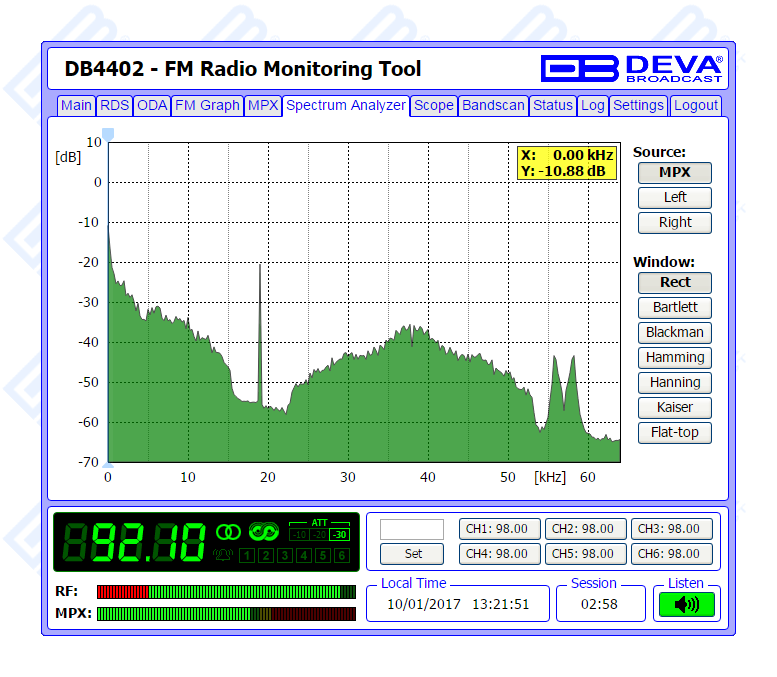The image size is (777, 677).
Task: Click the green Listen speaker button
Action: point(686,604)
